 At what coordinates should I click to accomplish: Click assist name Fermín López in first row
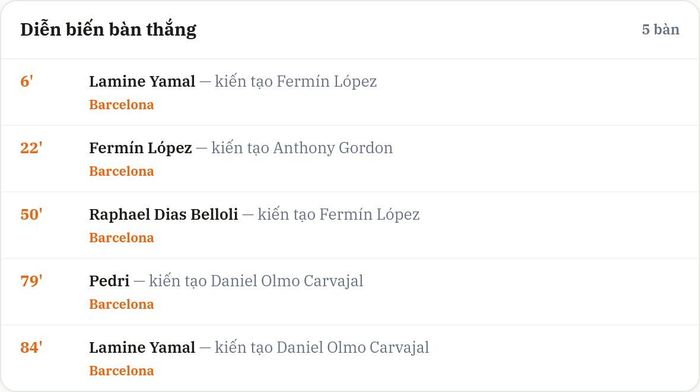326,81
